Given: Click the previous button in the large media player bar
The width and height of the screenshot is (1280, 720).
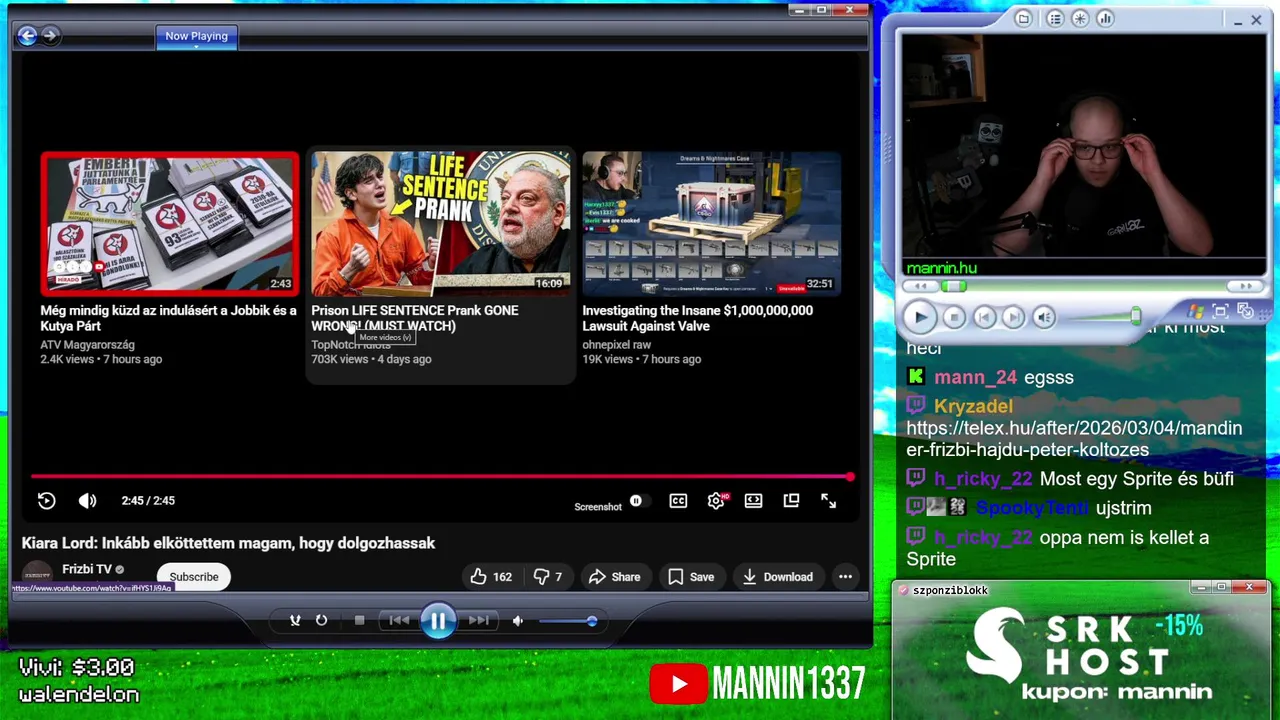Looking at the screenshot, I should pos(399,621).
